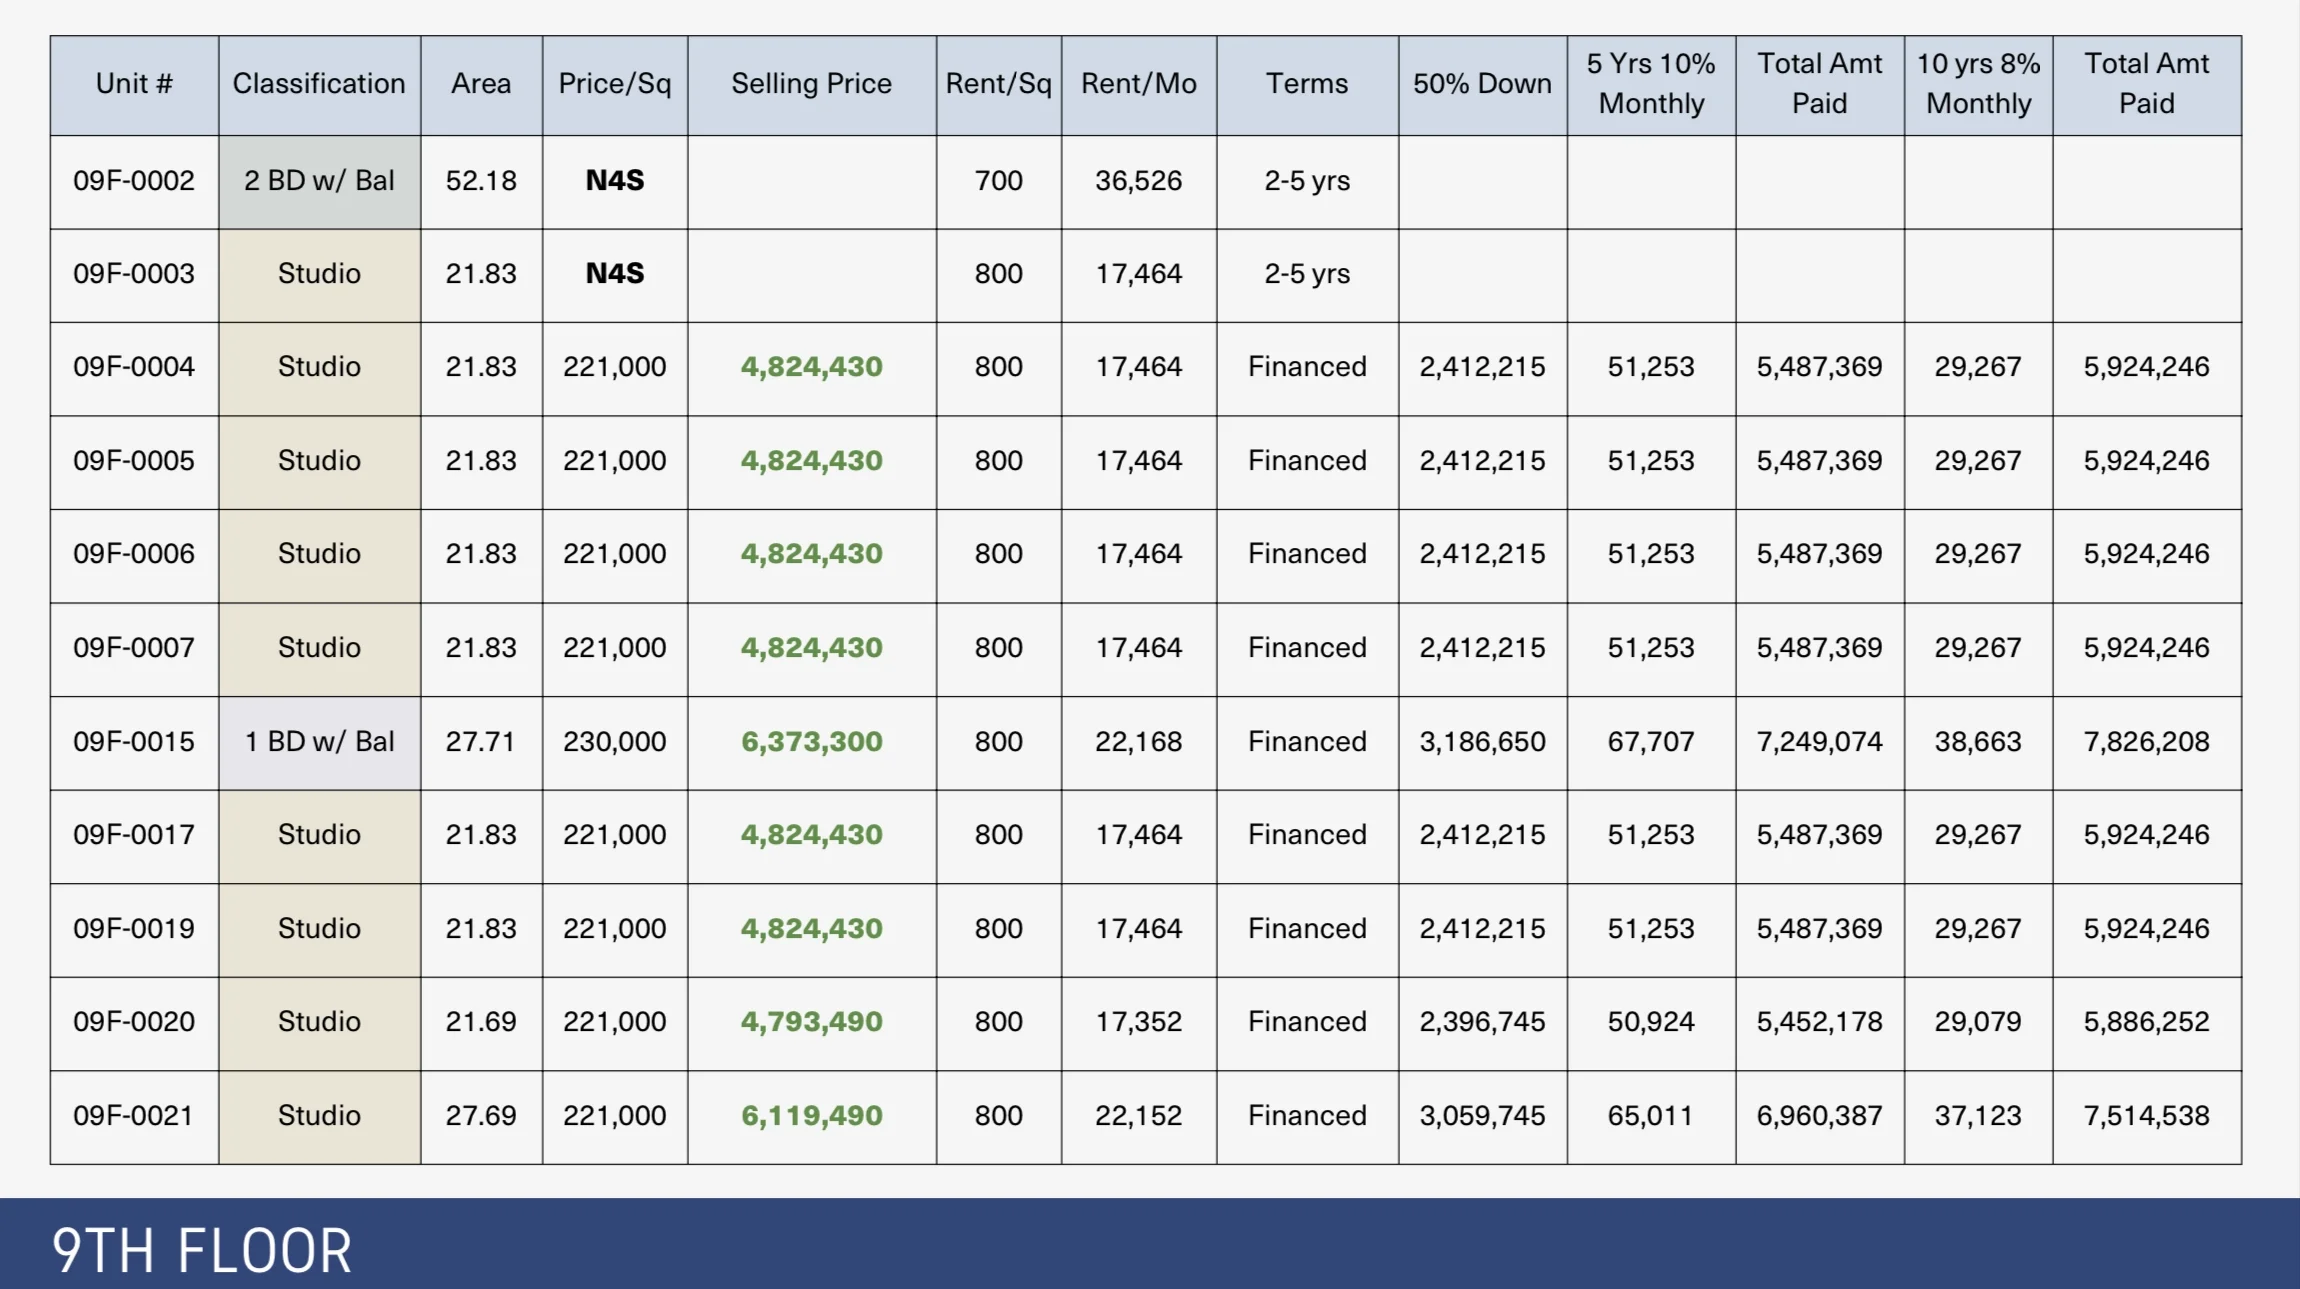Screen dimensions: 2300x1289
Task: Click rent per month 36,526
Action: 1138,181
